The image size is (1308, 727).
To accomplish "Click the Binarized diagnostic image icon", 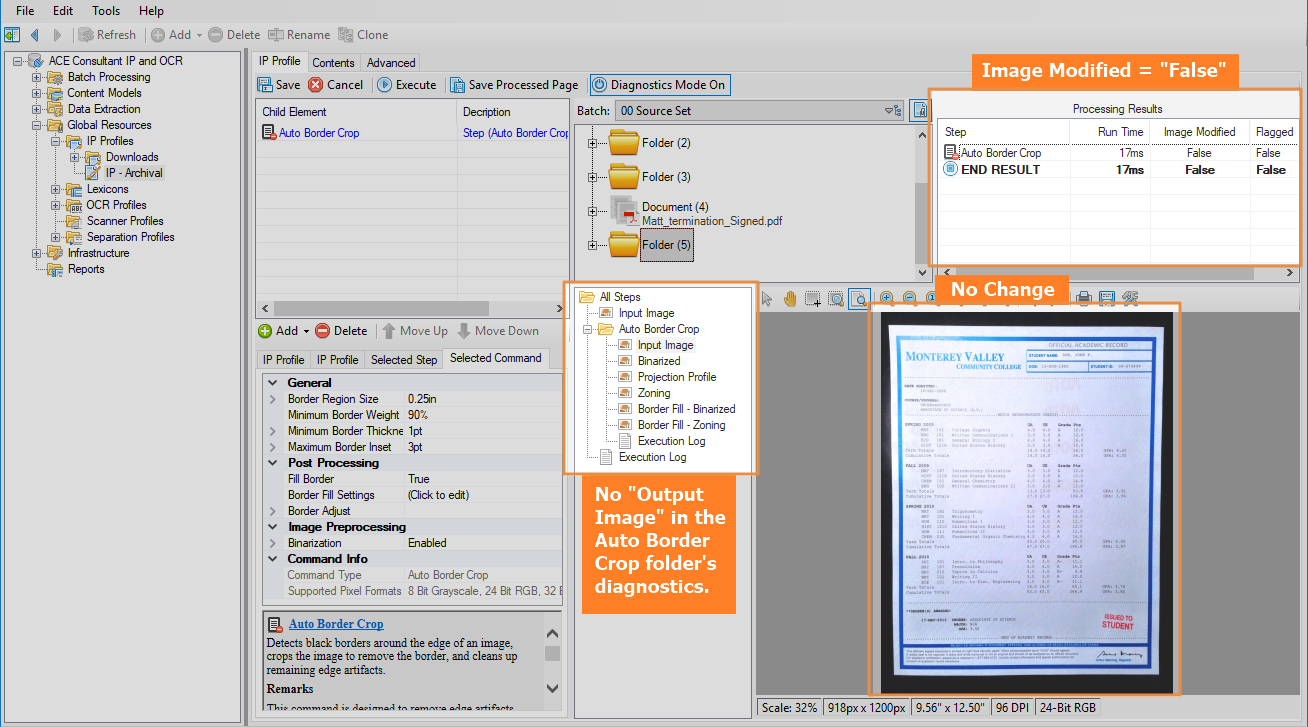I will (x=626, y=361).
